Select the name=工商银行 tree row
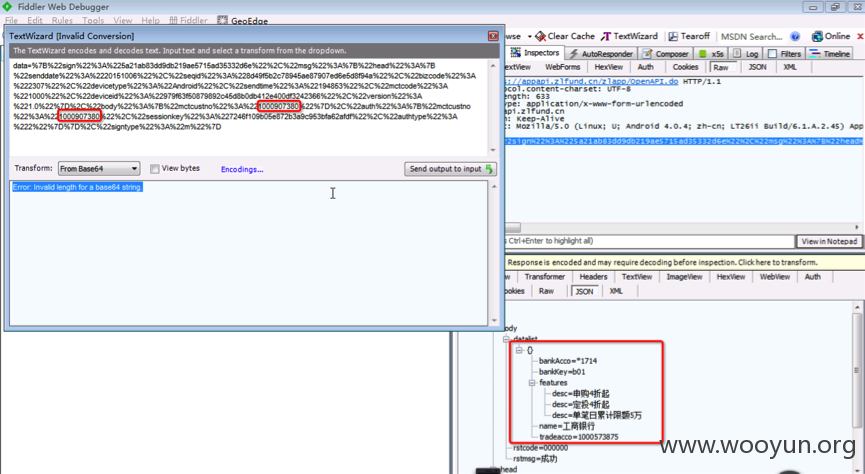865x474 pixels. [x=567, y=426]
